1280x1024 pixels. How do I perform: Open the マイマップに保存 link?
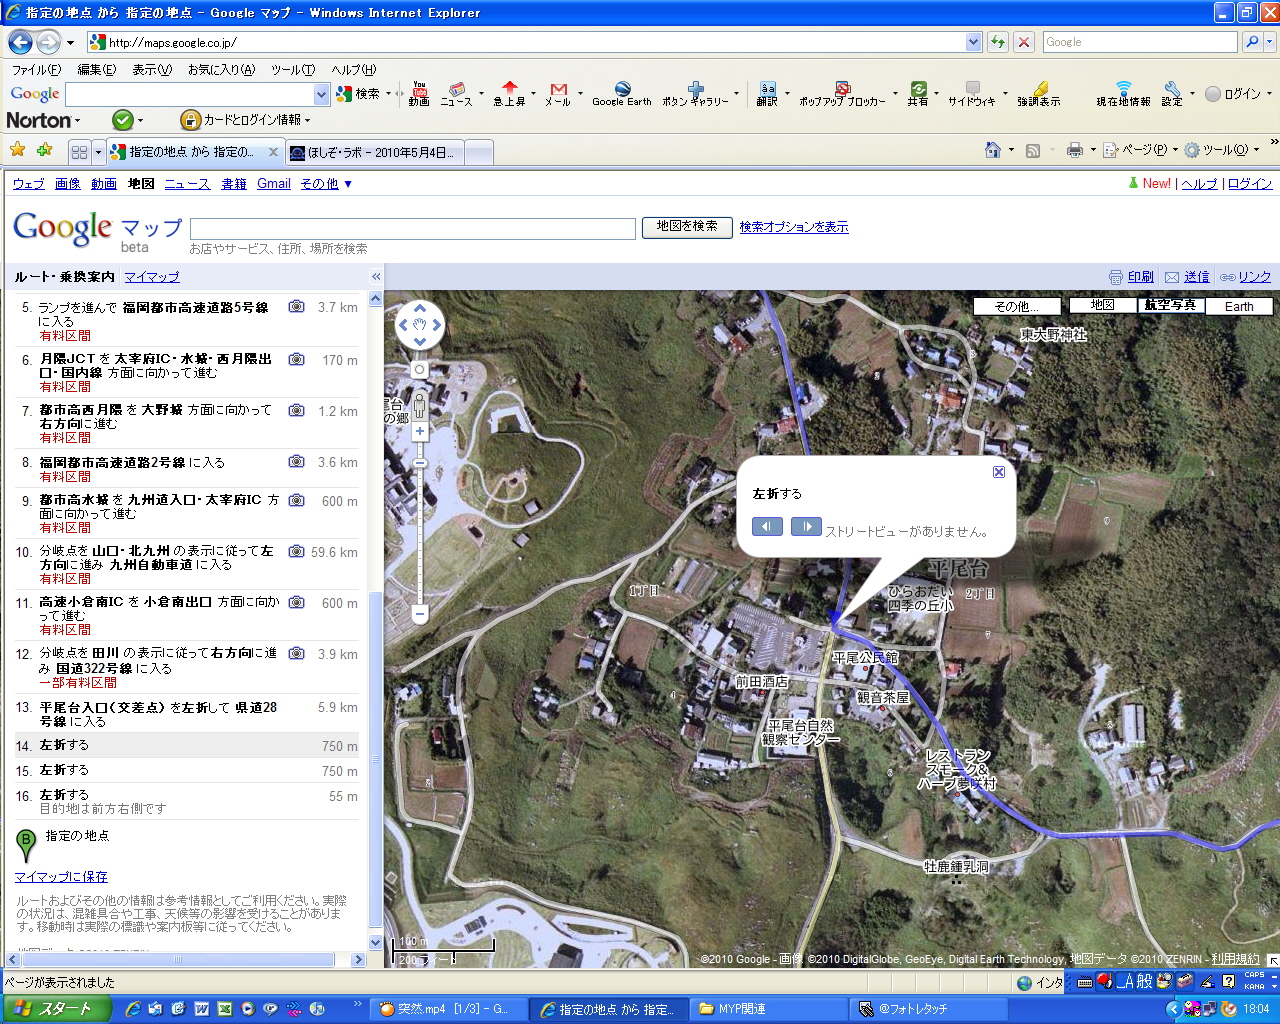(x=61, y=877)
